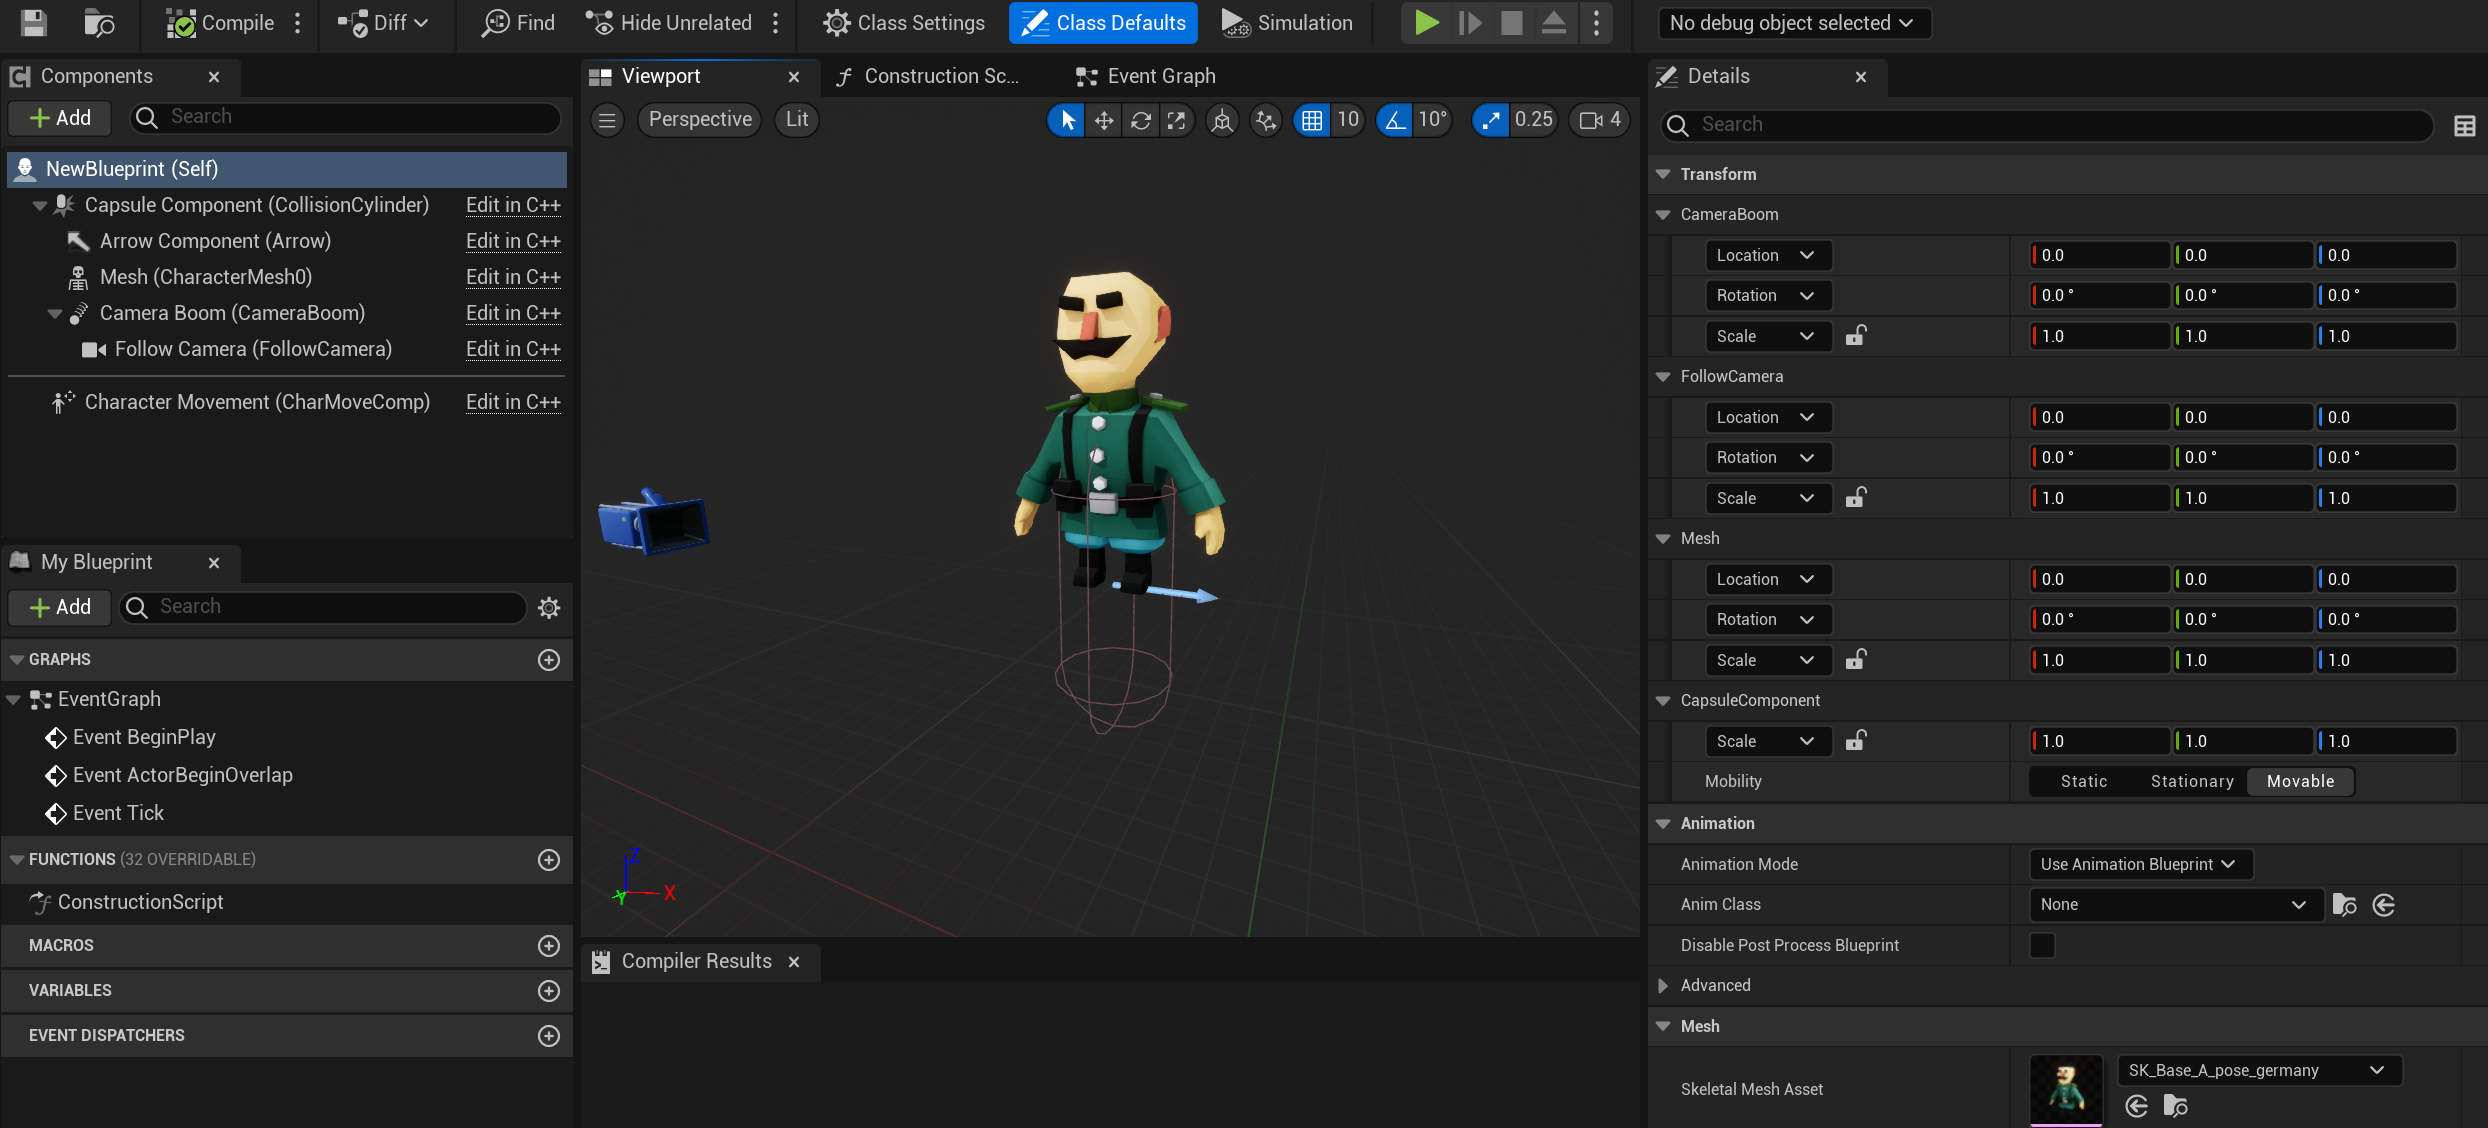Click the green Play button

(1426, 22)
